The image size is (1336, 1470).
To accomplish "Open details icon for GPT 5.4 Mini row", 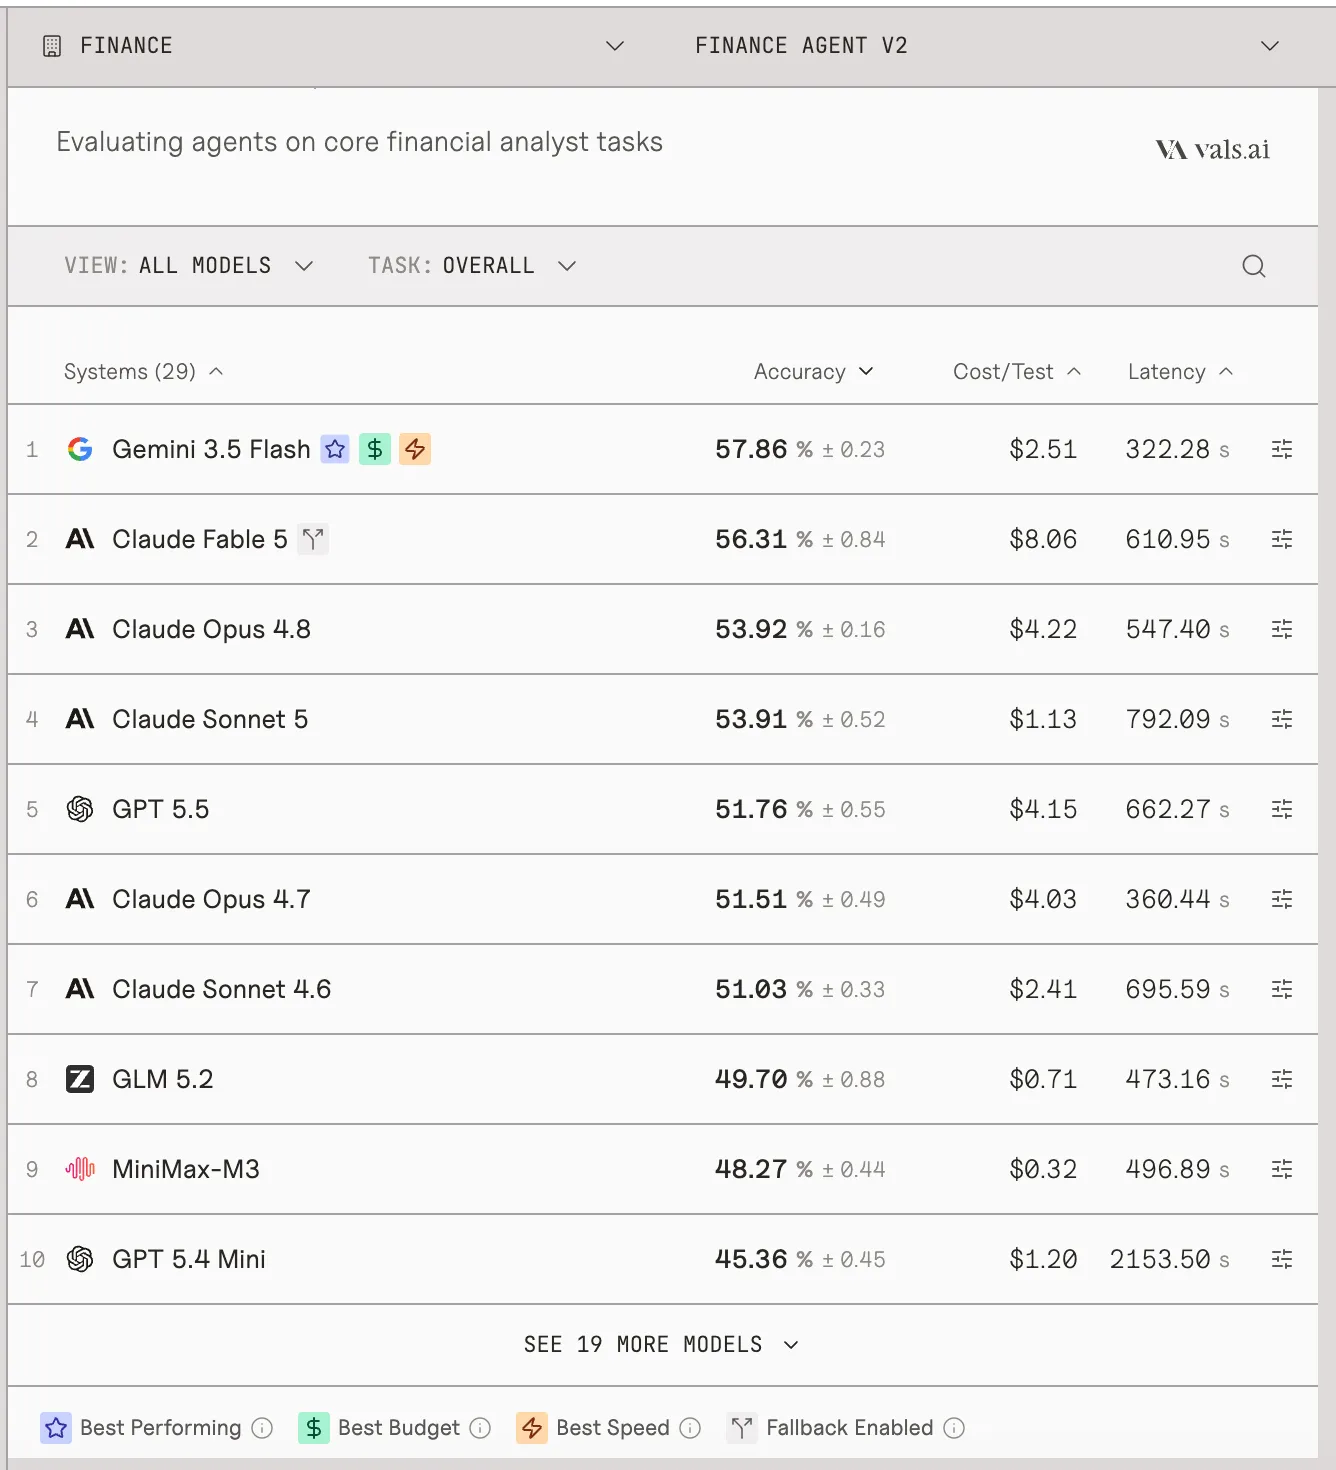I will click(1282, 1259).
